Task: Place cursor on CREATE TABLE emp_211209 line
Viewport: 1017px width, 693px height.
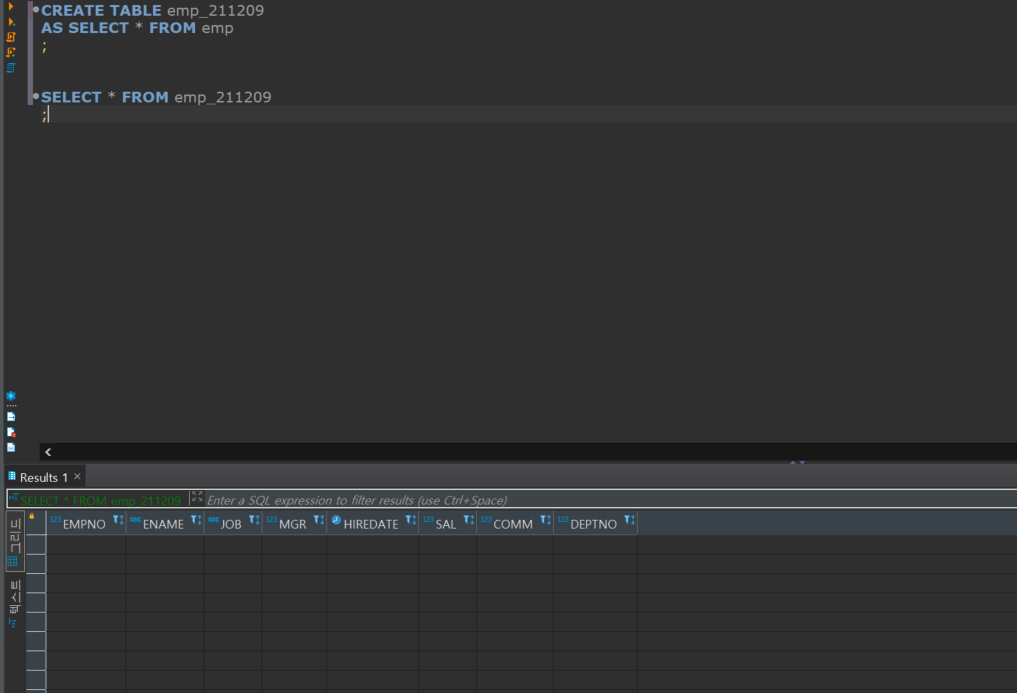Action: click(x=152, y=10)
